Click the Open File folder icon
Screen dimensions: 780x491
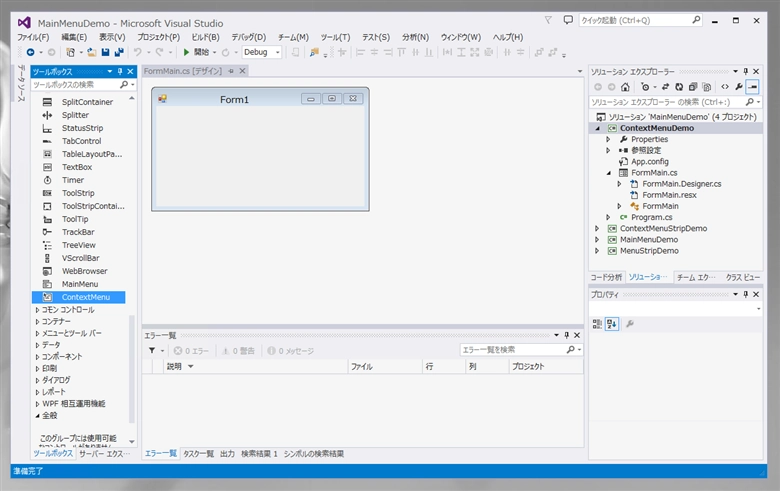[x=92, y=52]
